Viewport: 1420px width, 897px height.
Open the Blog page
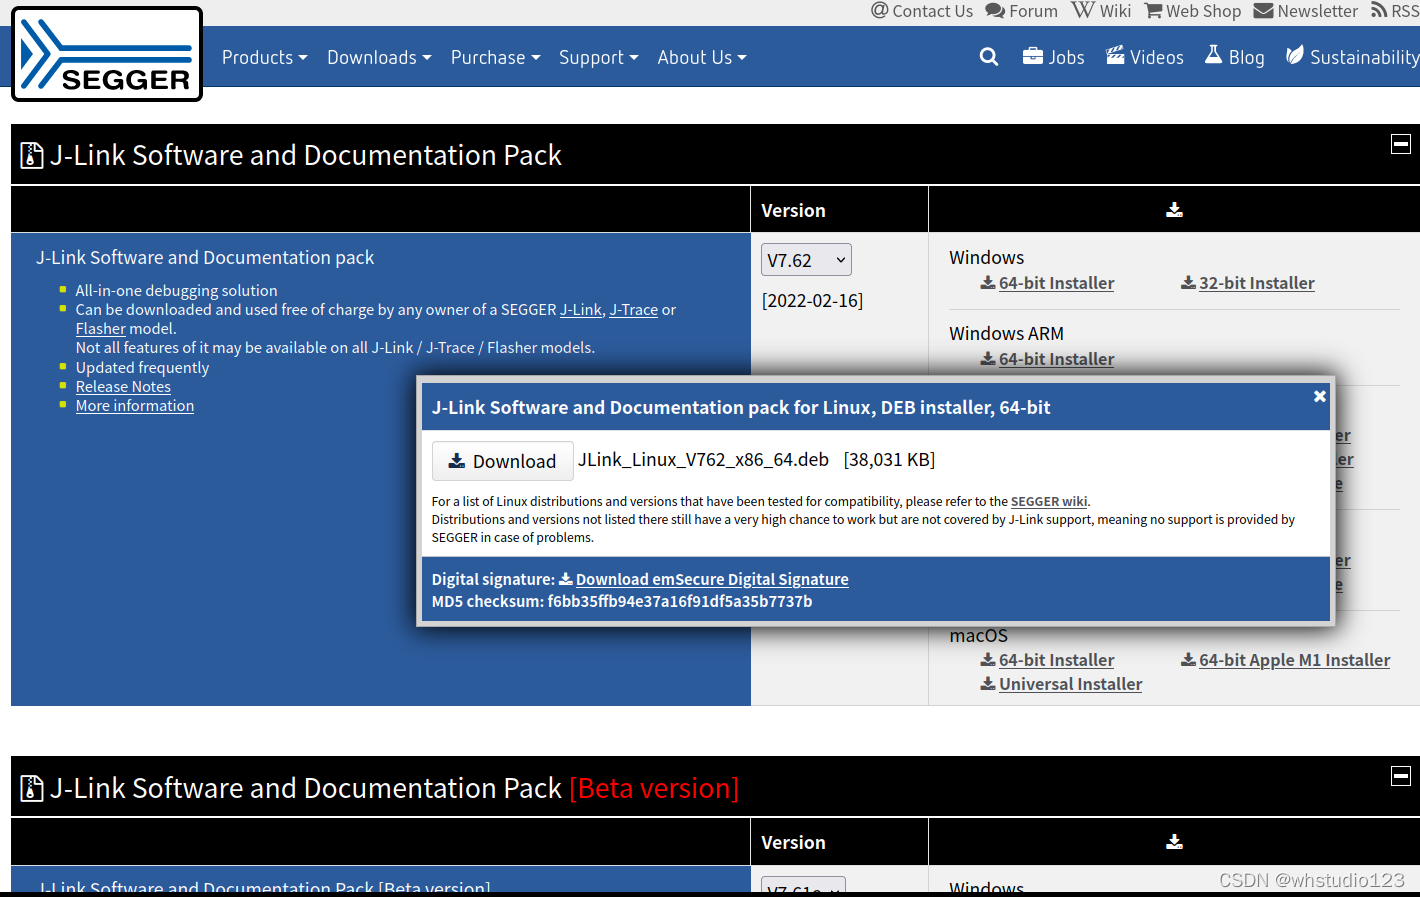(x=1235, y=57)
